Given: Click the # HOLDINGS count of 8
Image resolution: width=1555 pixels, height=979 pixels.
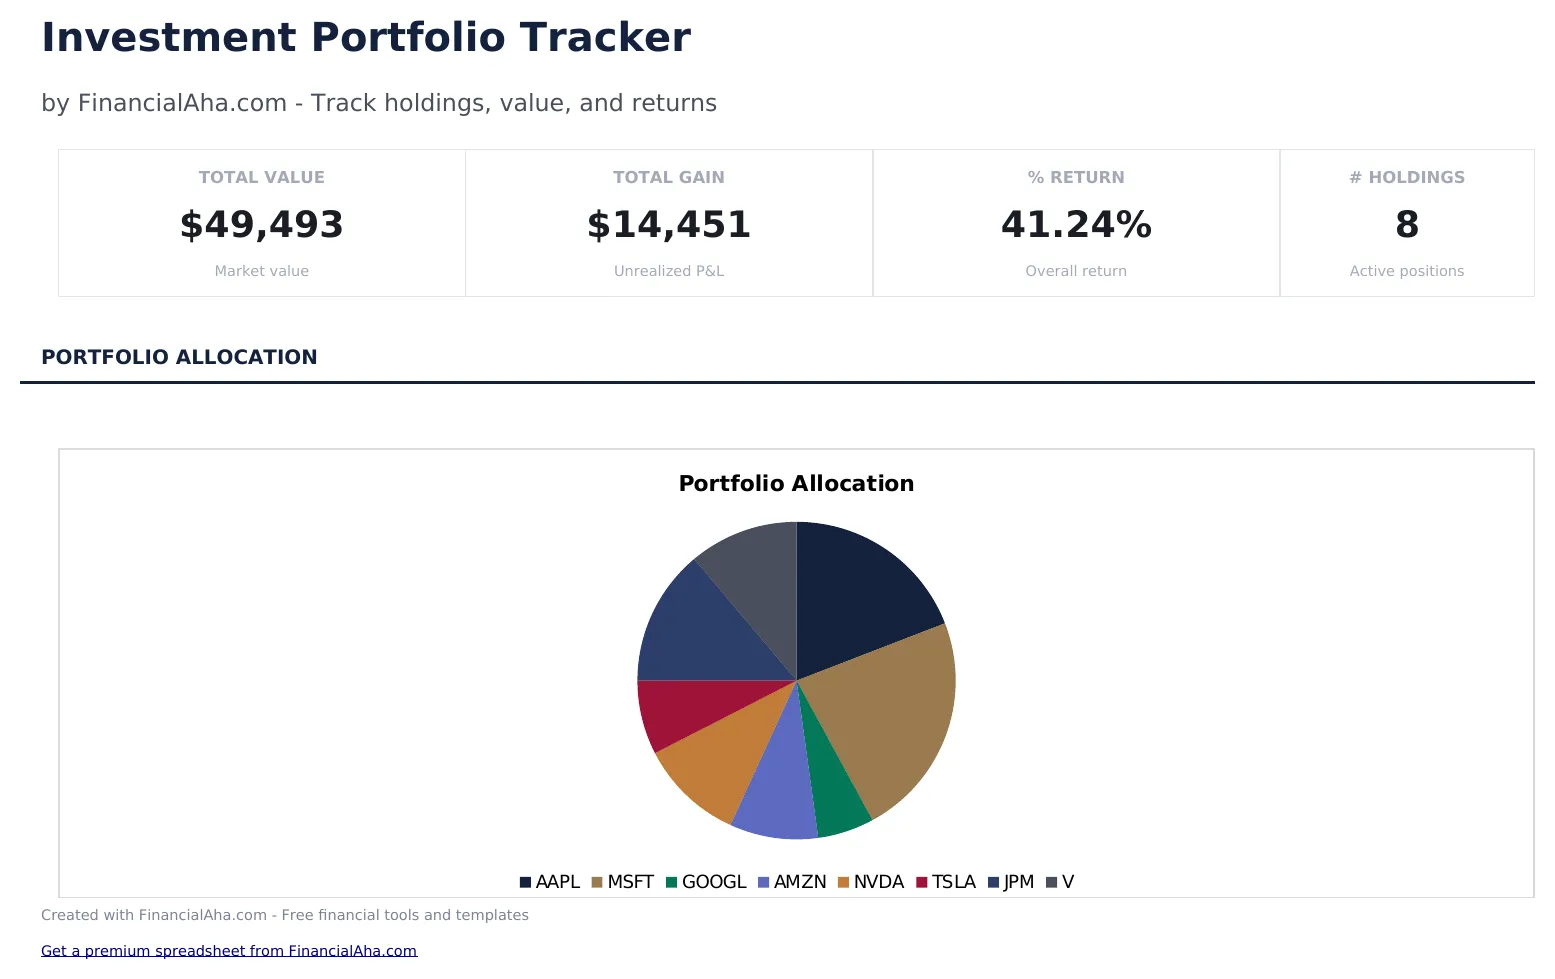Looking at the screenshot, I should click(1407, 224).
